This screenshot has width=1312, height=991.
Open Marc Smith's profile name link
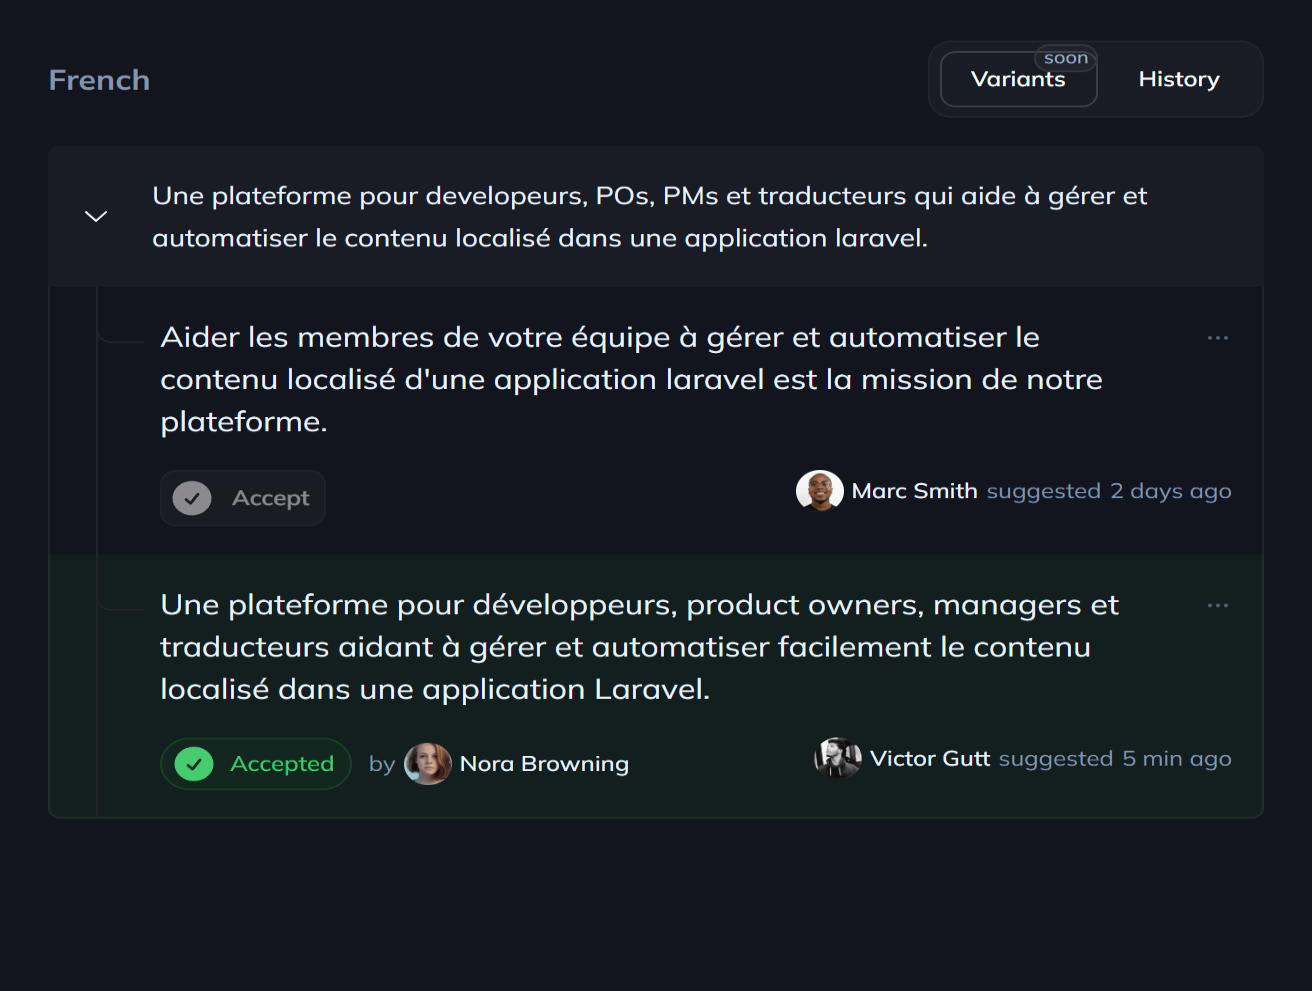(x=914, y=491)
